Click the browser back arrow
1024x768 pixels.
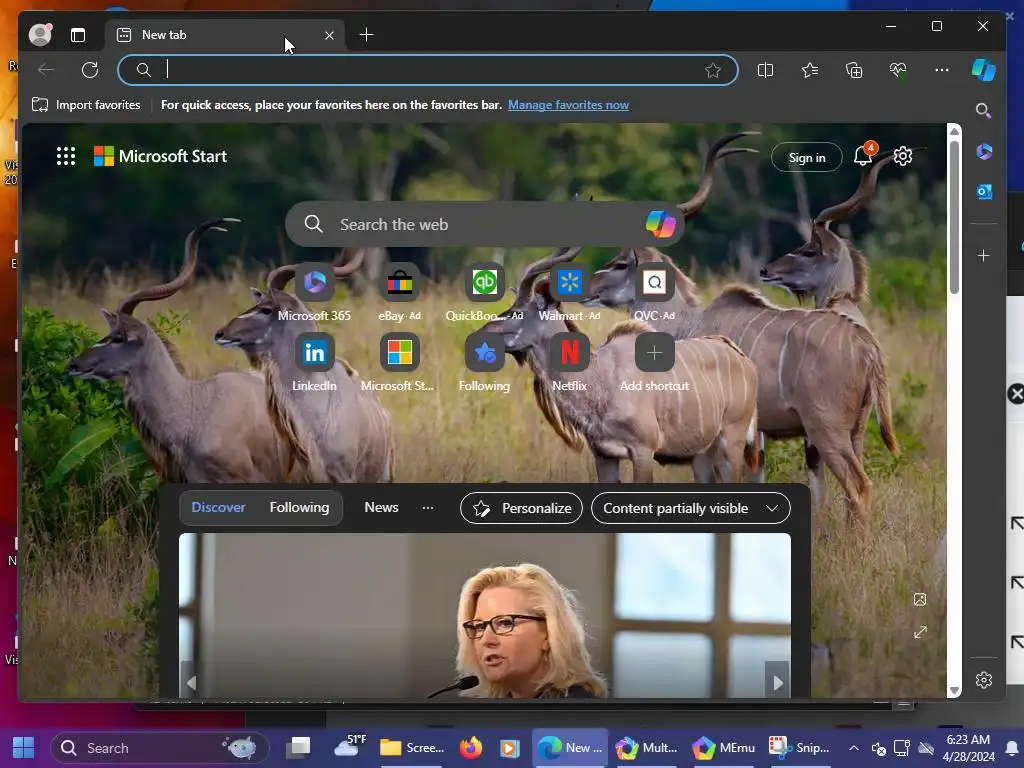click(x=46, y=70)
